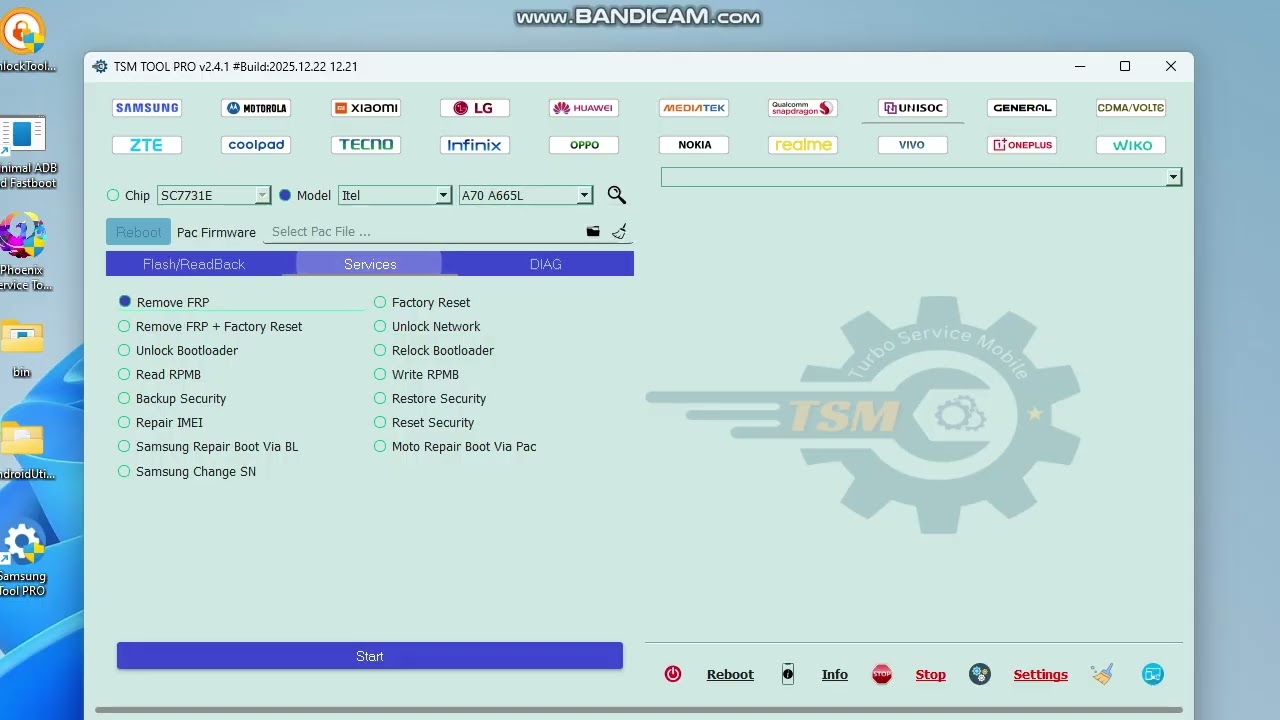Open the SC7731E chip dropdown
This screenshot has width=1280, height=720.
point(214,195)
